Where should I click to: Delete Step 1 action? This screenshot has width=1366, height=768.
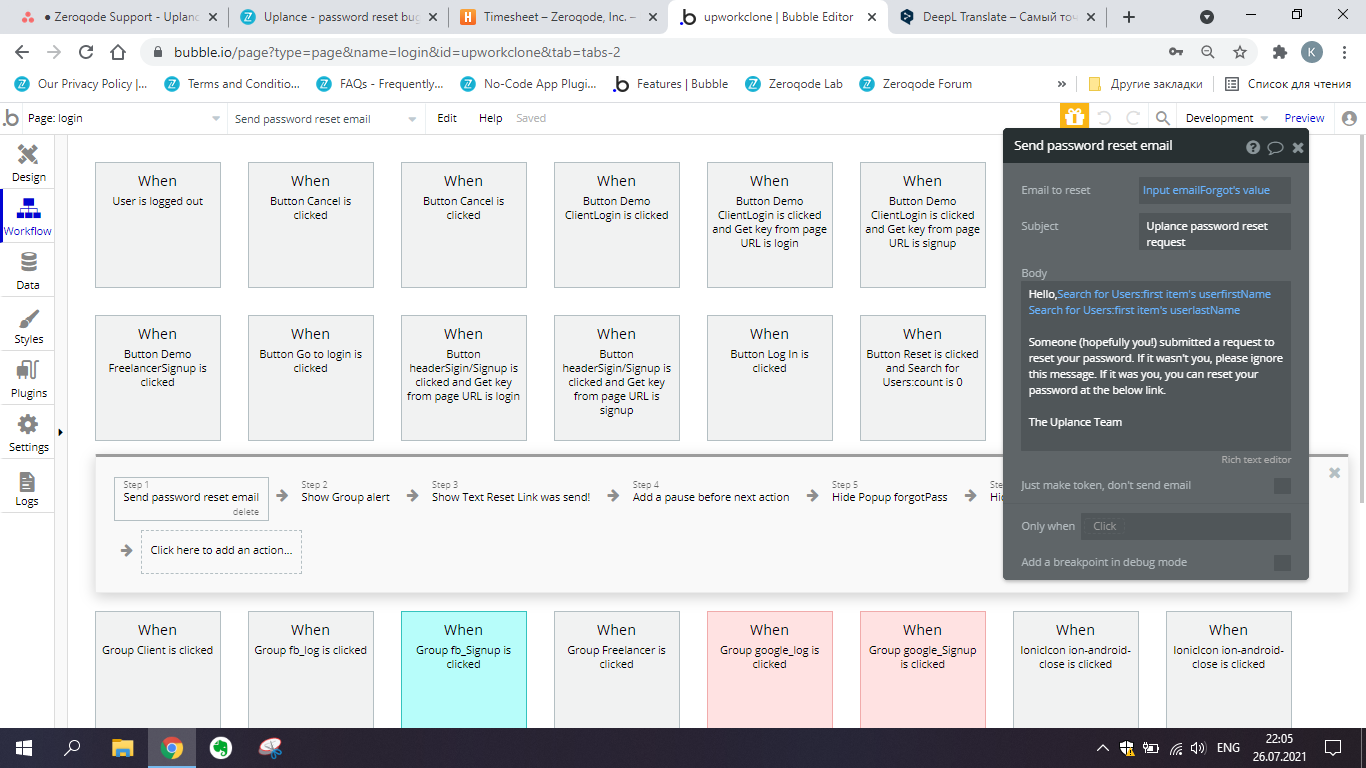click(x=246, y=512)
